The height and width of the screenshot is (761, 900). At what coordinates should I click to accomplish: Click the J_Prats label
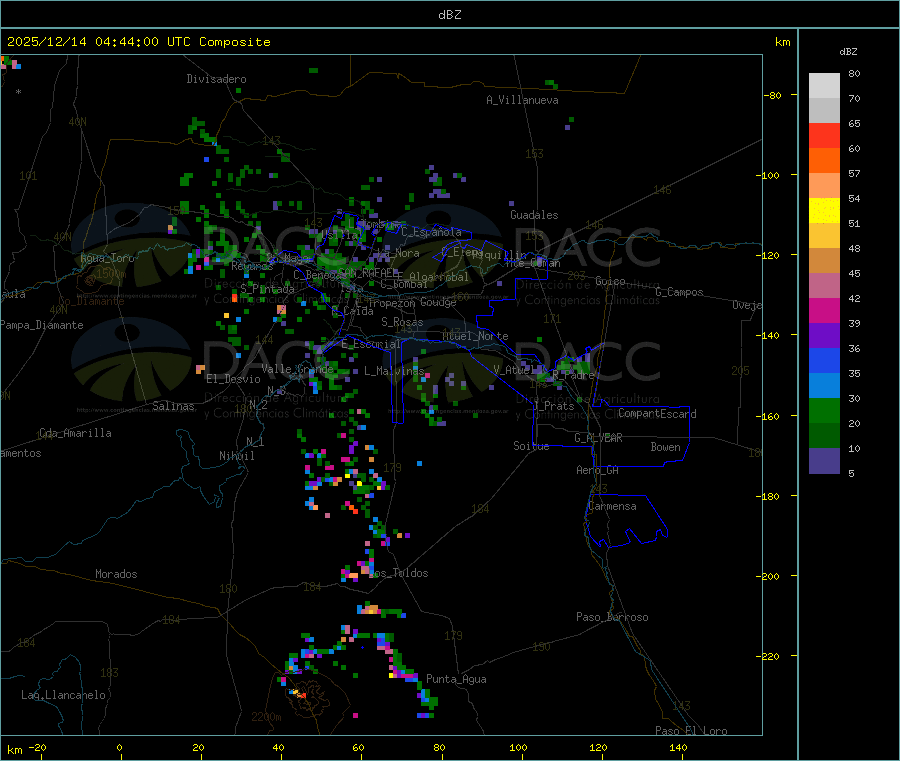coord(553,405)
